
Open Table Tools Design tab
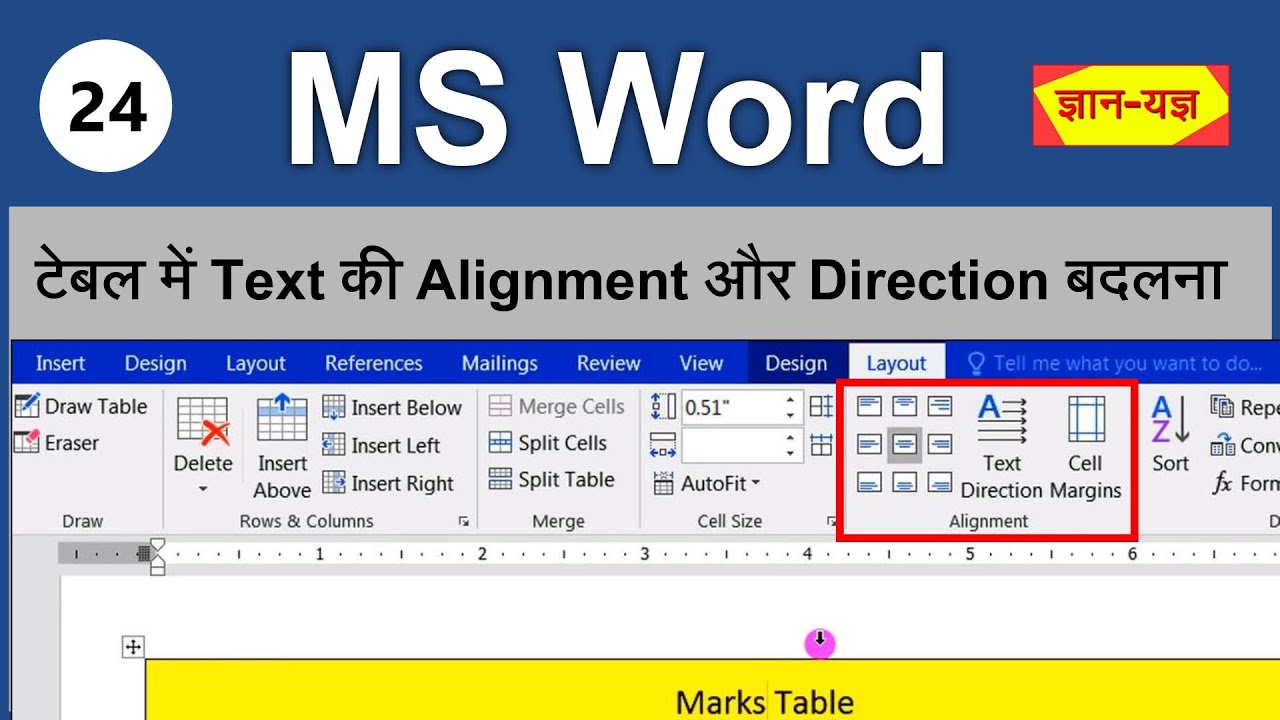tap(796, 363)
